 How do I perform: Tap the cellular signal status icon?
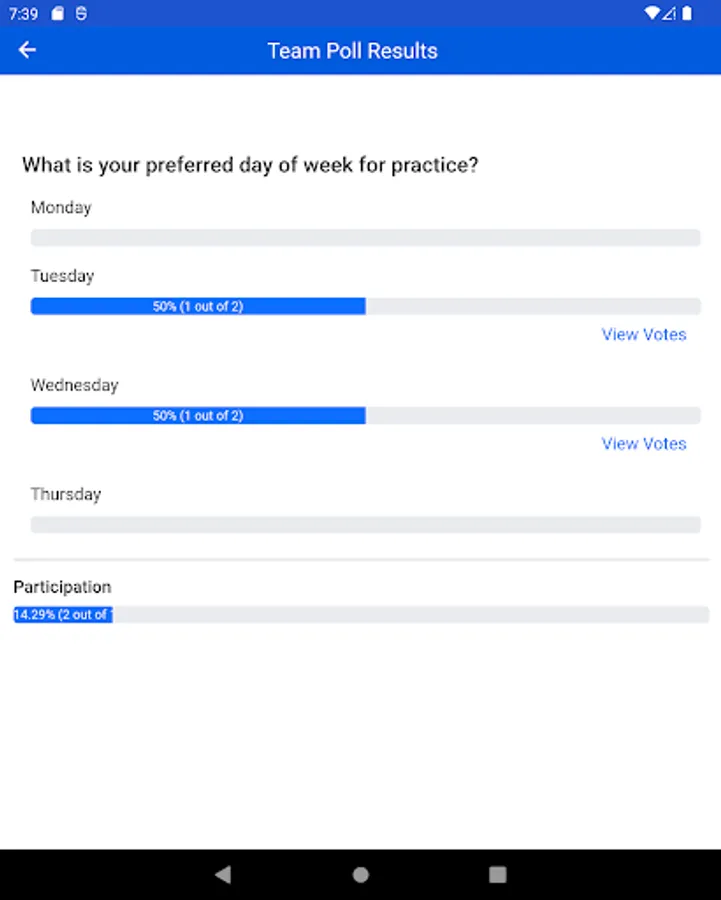[670, 14]
